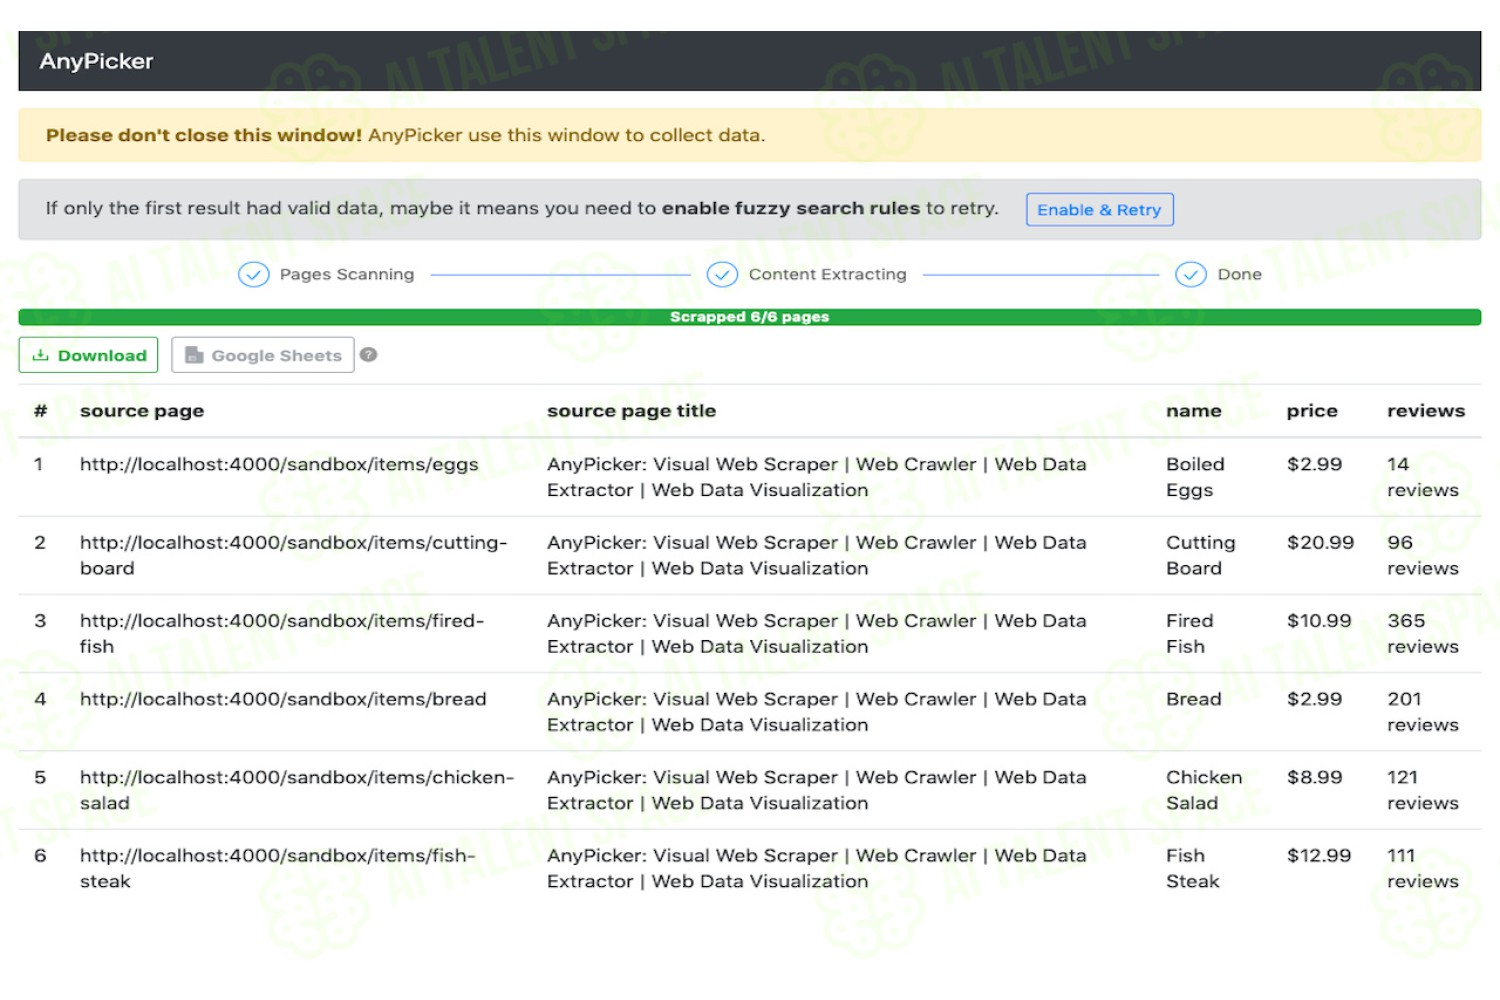The width and height of the screenshot is (1500, 1000).
Task: Click the Cutting Board name cell
Action: [x=1201, y=555]
